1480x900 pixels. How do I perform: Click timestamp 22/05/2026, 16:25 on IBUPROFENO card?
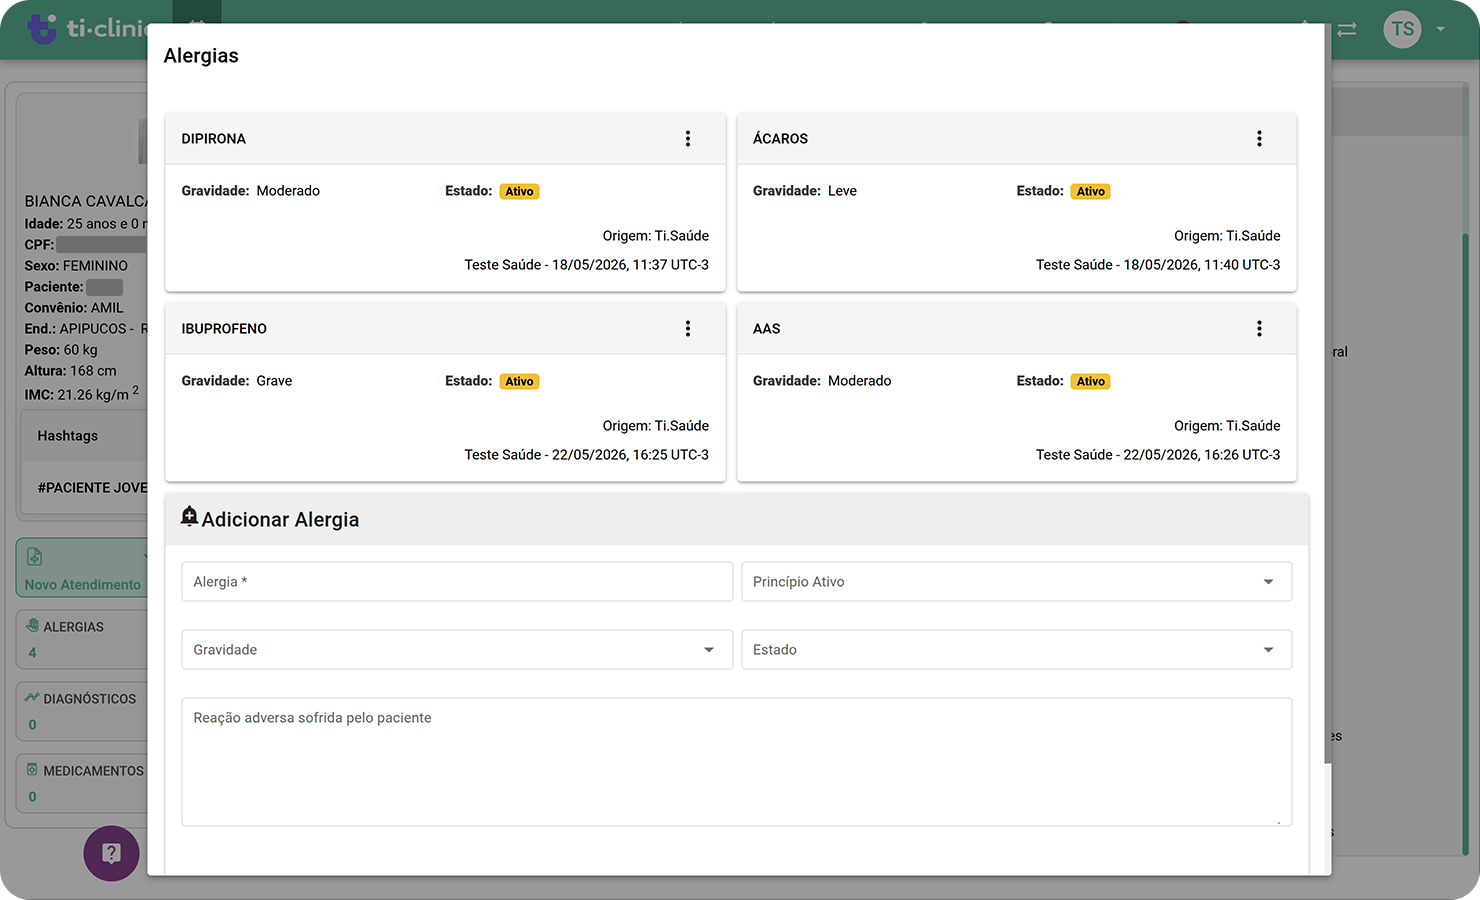[x=630, y=455]
